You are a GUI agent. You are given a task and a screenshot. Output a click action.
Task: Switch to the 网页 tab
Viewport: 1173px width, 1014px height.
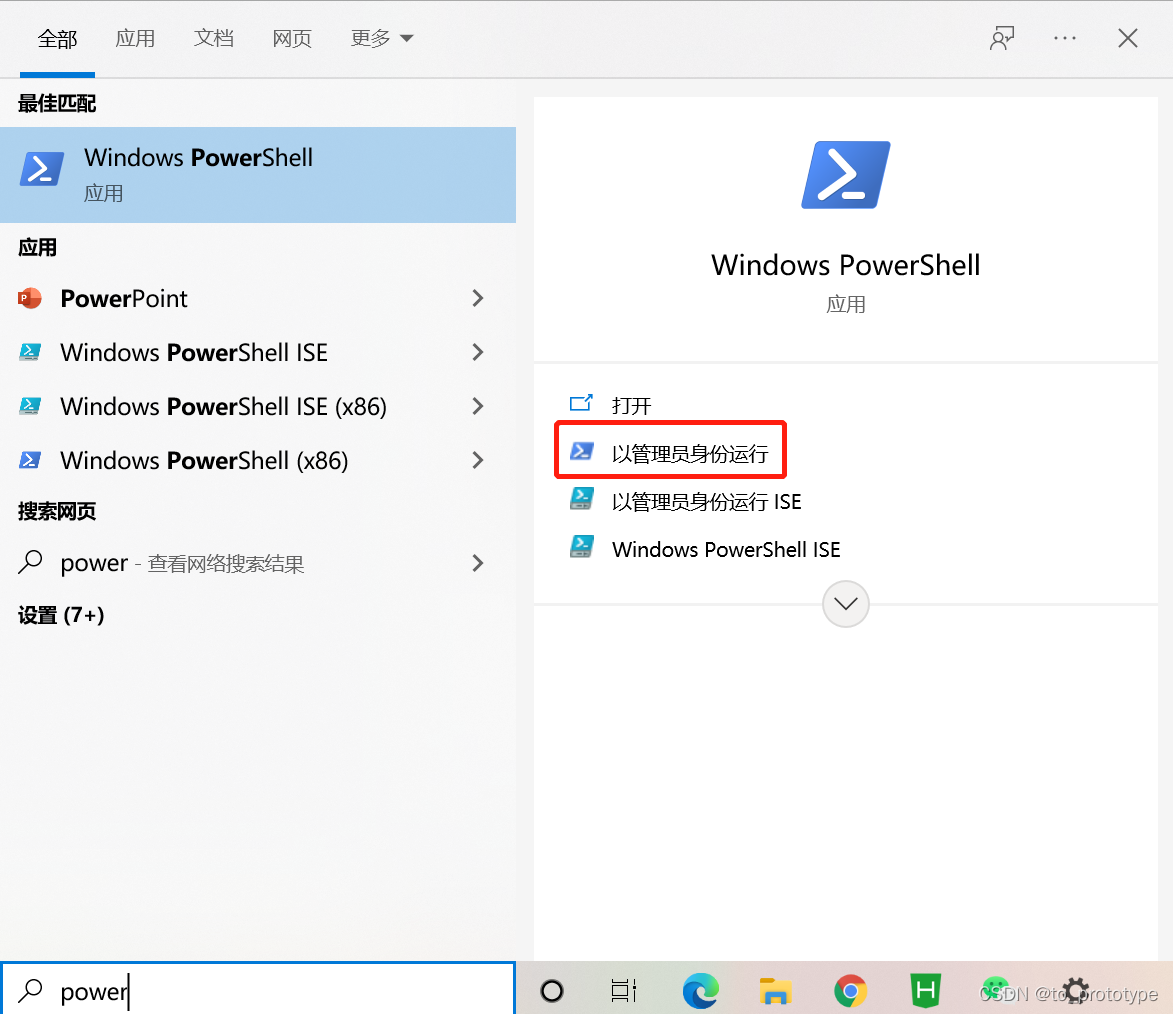(292, 38)
